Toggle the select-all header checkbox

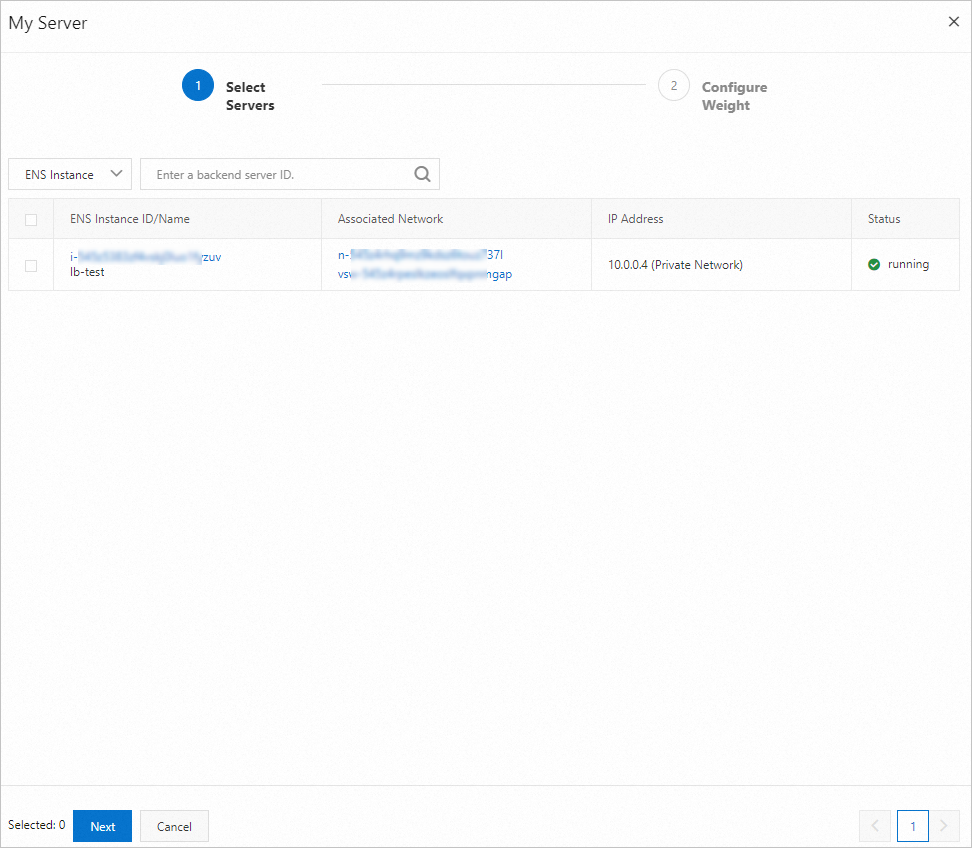point(31,219)
